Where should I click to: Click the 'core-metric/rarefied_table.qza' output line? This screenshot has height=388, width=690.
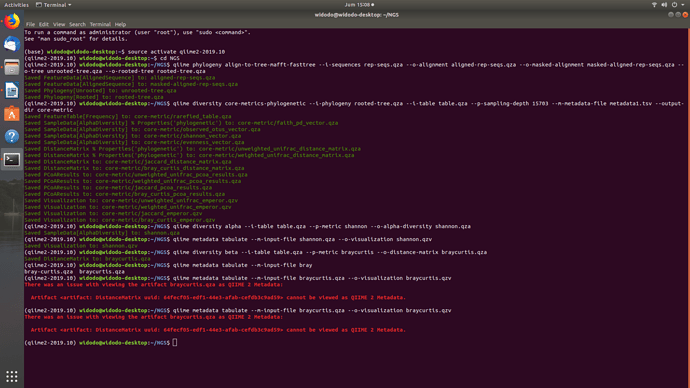pyautogui.click(x=128, y=117)
